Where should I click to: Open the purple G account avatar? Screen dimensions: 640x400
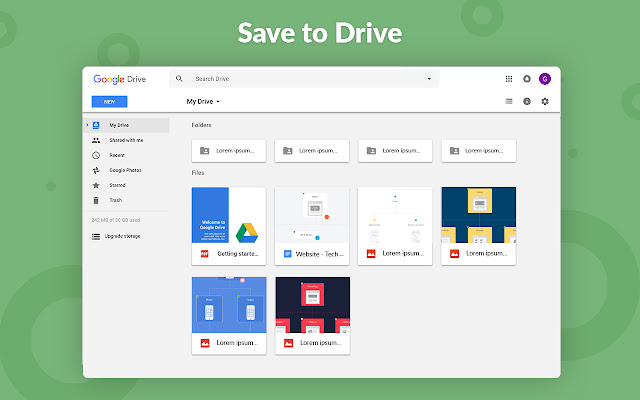(545, 79)
